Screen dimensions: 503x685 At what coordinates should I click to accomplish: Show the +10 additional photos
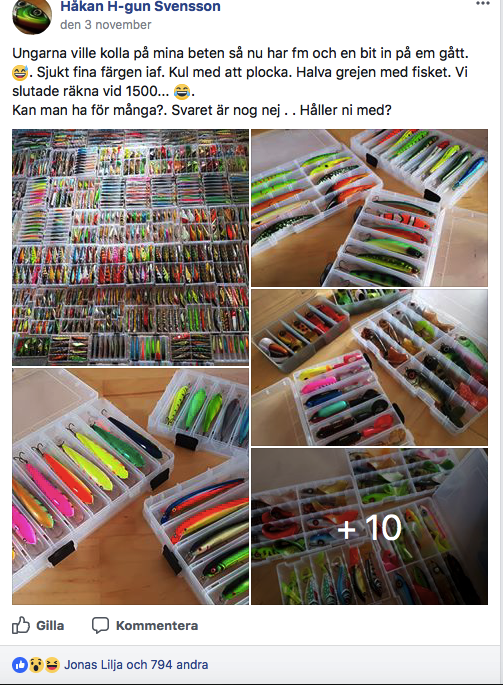369,526
